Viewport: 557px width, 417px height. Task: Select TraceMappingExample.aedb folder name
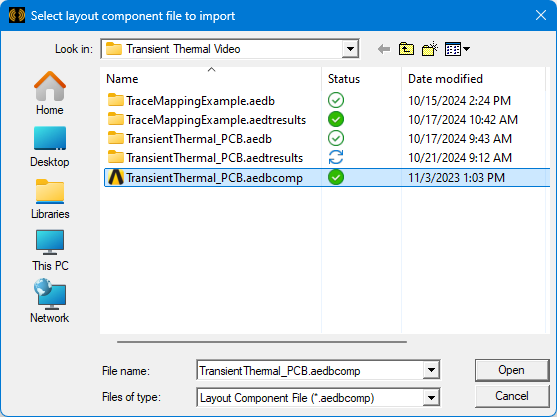(x=200, y=101)
